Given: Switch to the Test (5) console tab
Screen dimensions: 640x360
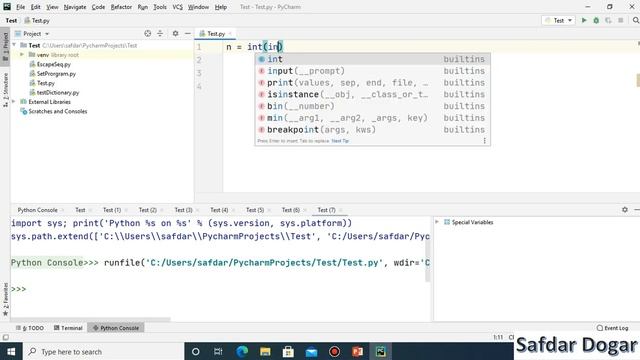Looking at the screenshot, I should coord(255,210).
